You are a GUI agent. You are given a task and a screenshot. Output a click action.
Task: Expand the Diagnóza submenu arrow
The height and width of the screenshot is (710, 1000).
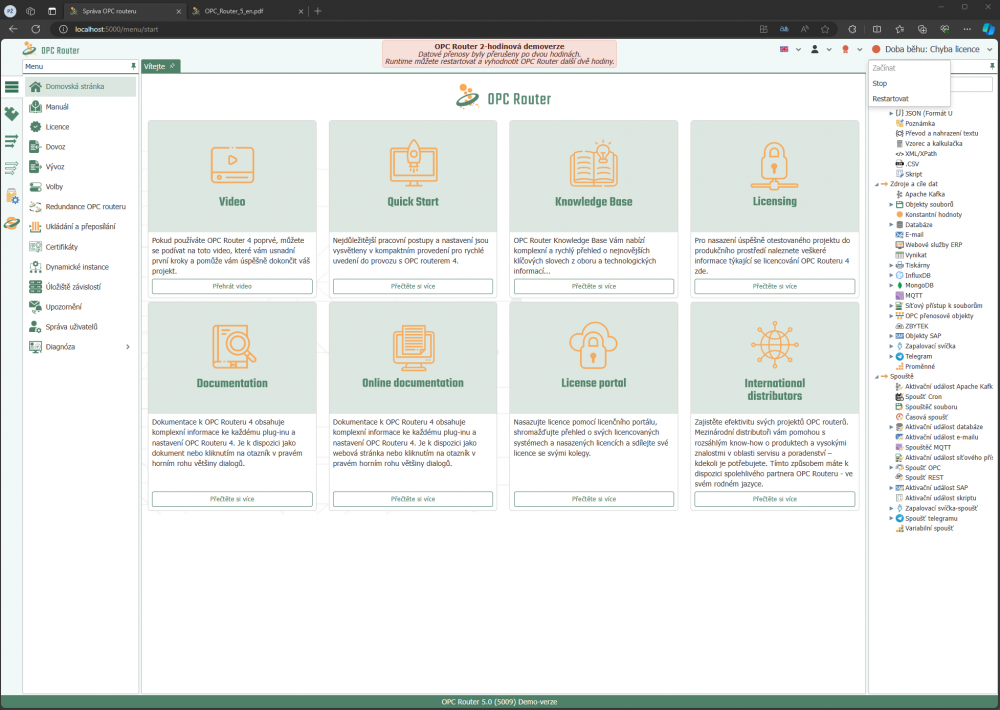pos(128,347)
